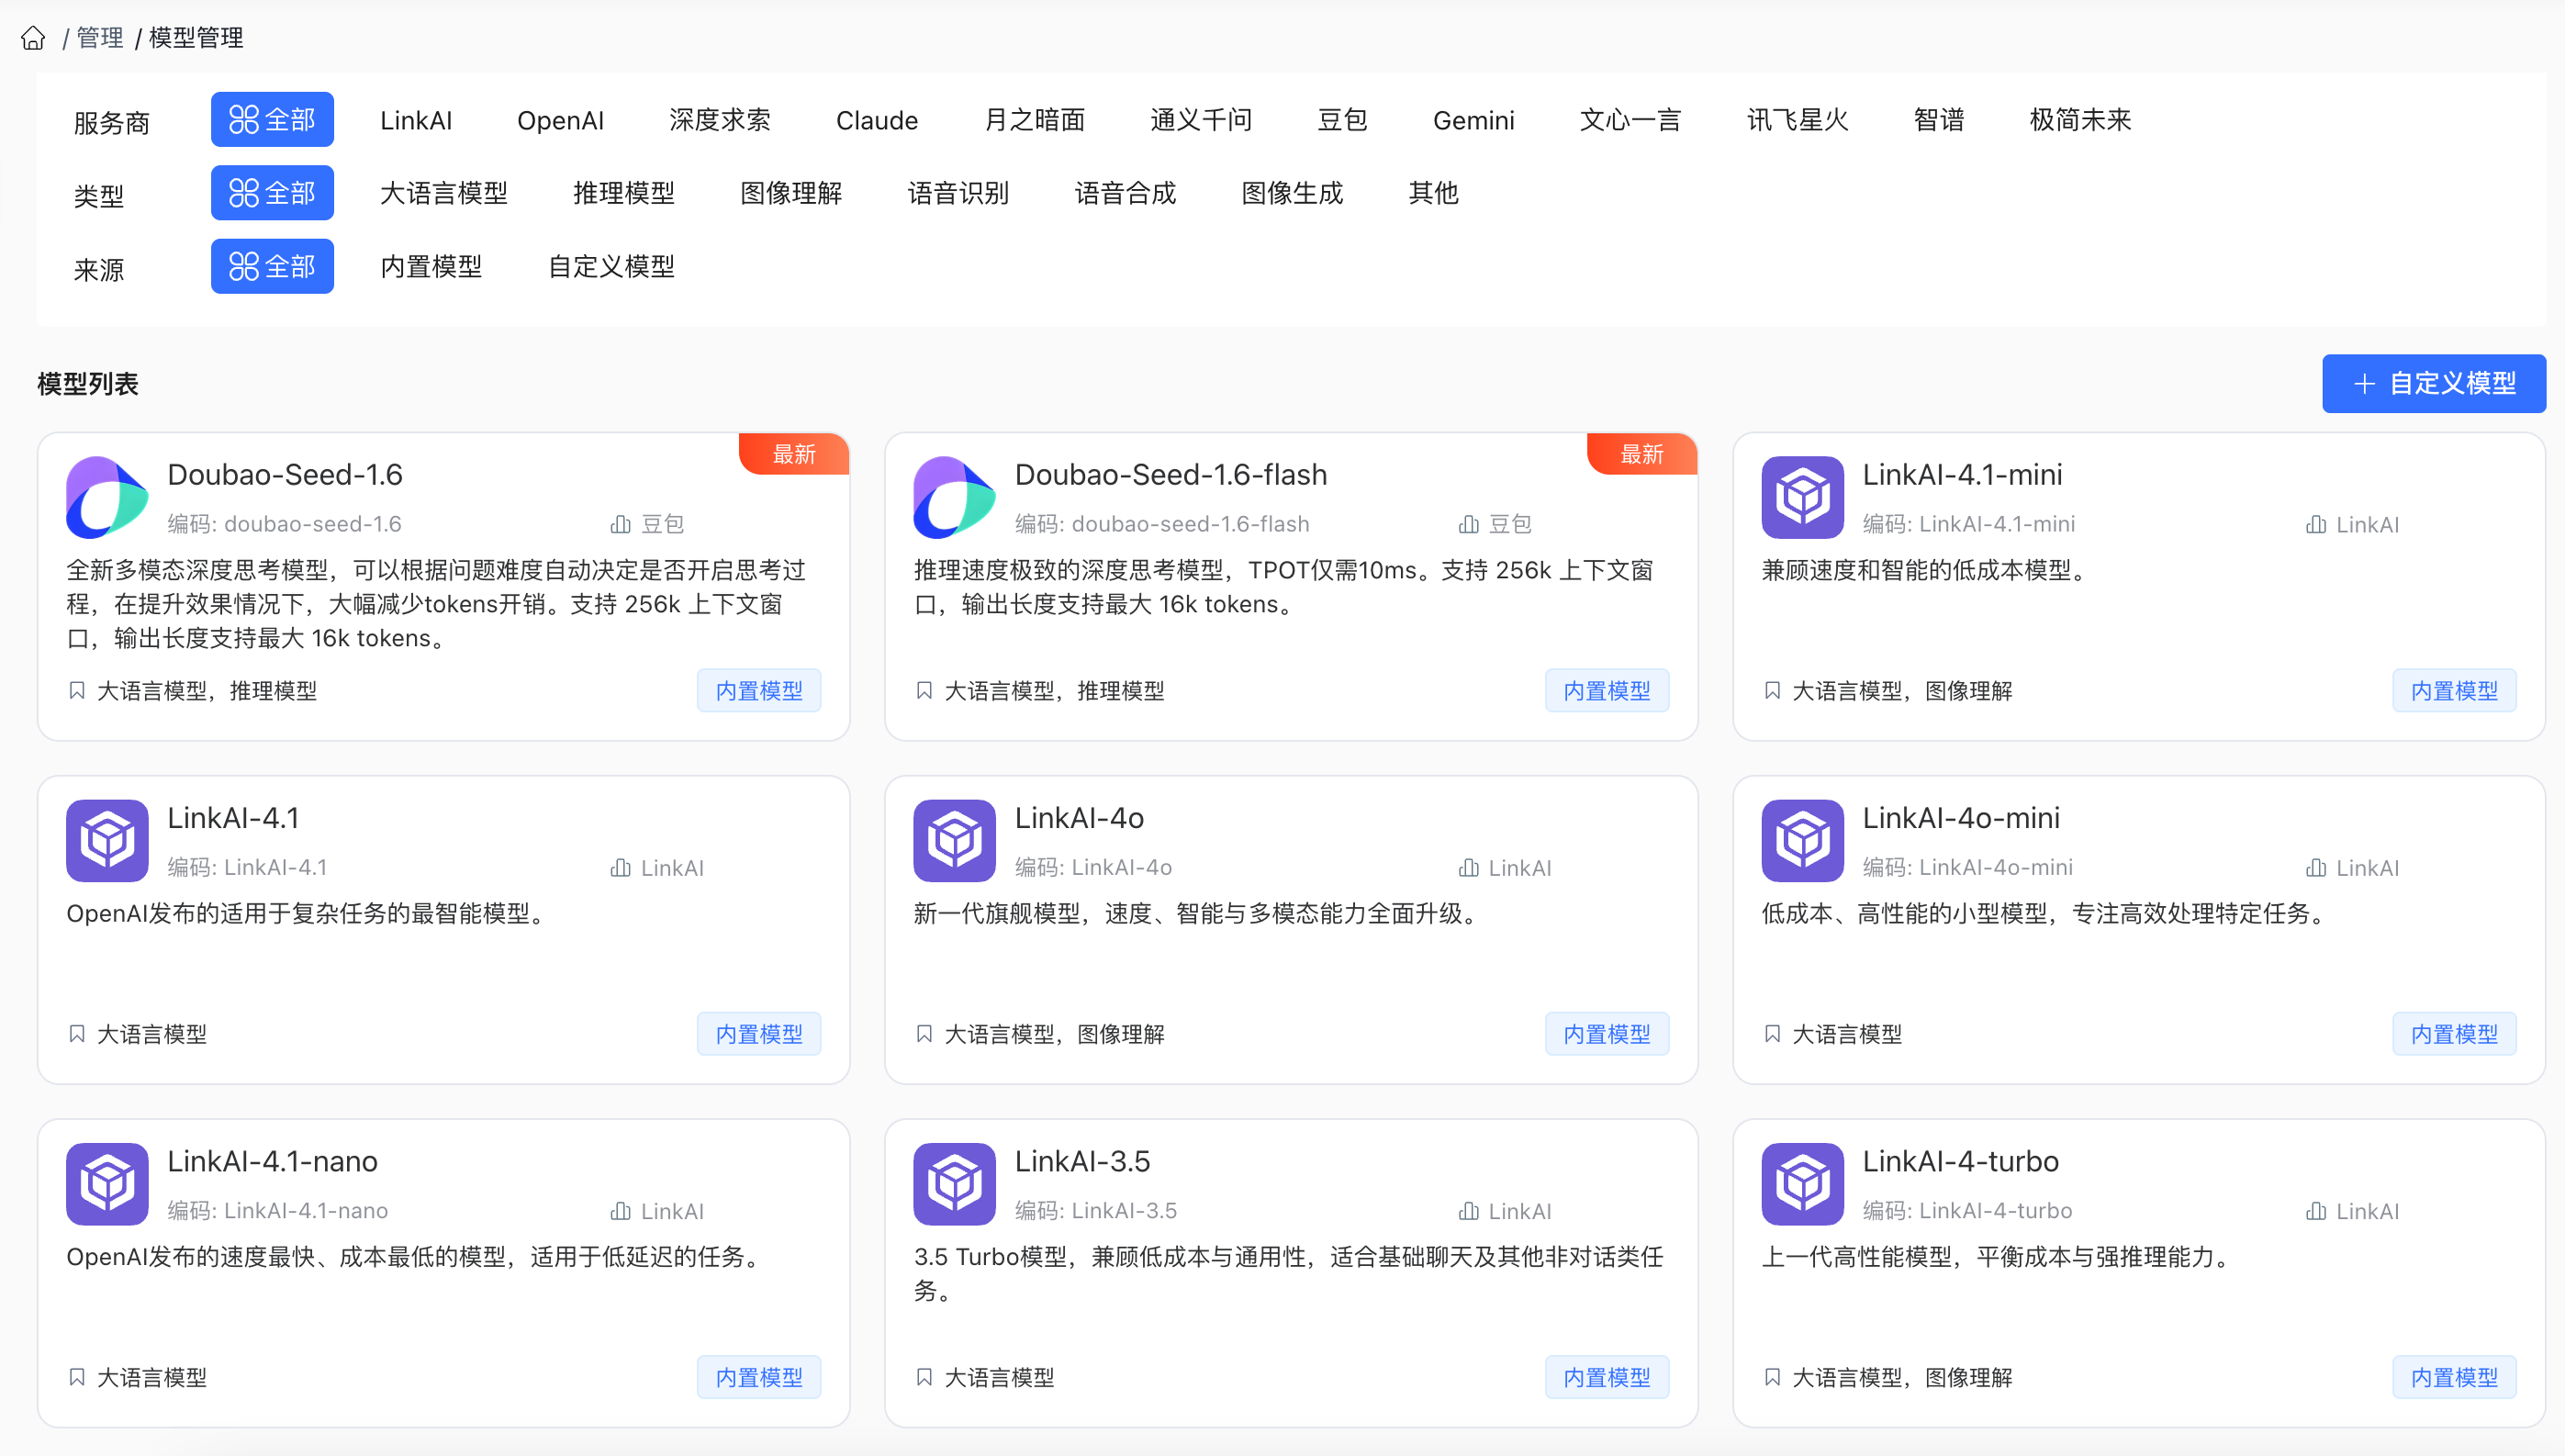The height and width of the screenshot is (1456, 2565).
Task: Click the 自定义模型 add button
Action: (2434, 383)
